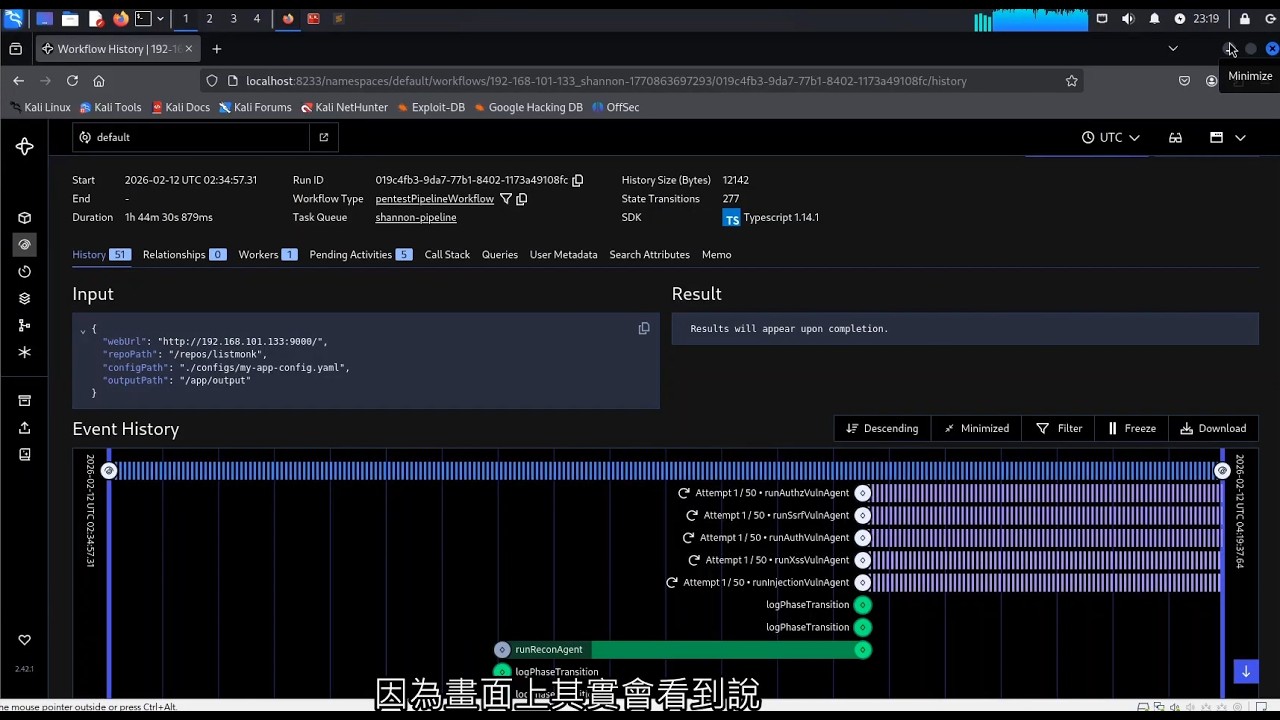Click the workflow start event marker
The height and width of the screenshot is (720, 1280).
click(x=109, y=471)
